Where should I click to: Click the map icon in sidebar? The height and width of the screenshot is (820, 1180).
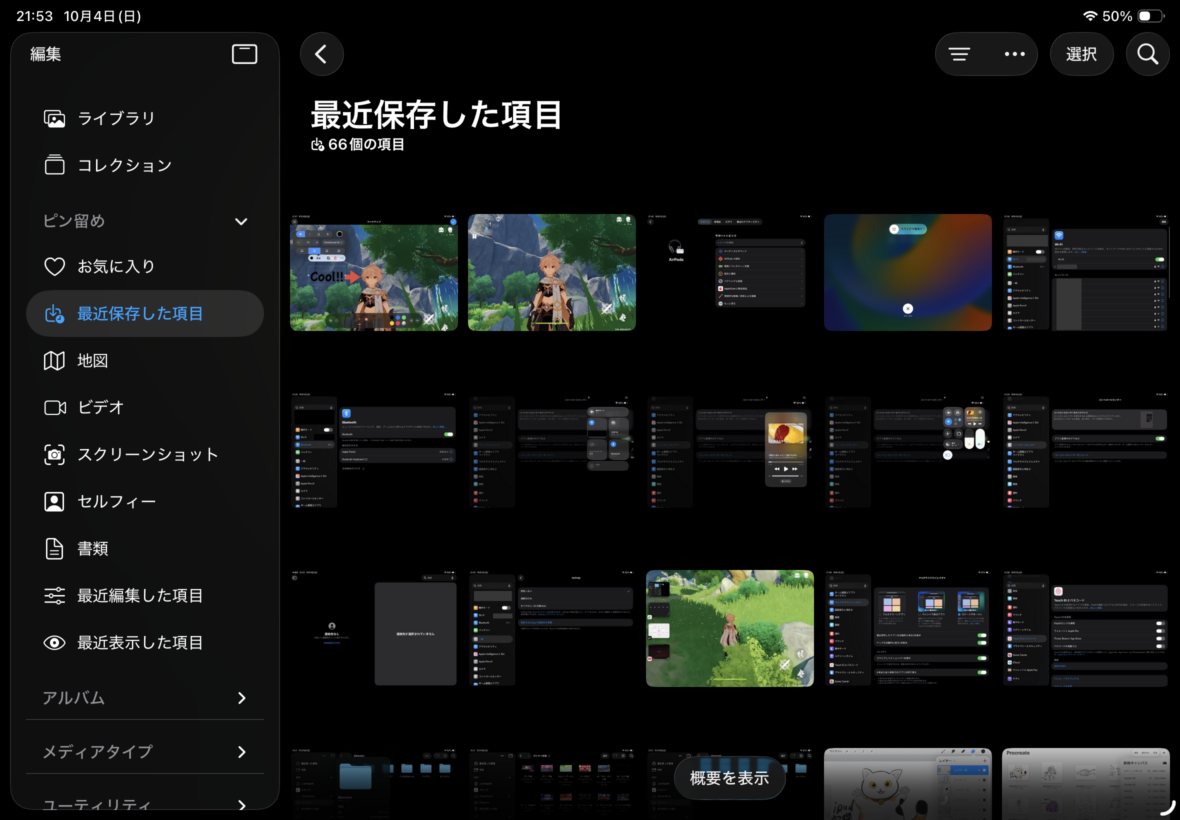point(54,360)
